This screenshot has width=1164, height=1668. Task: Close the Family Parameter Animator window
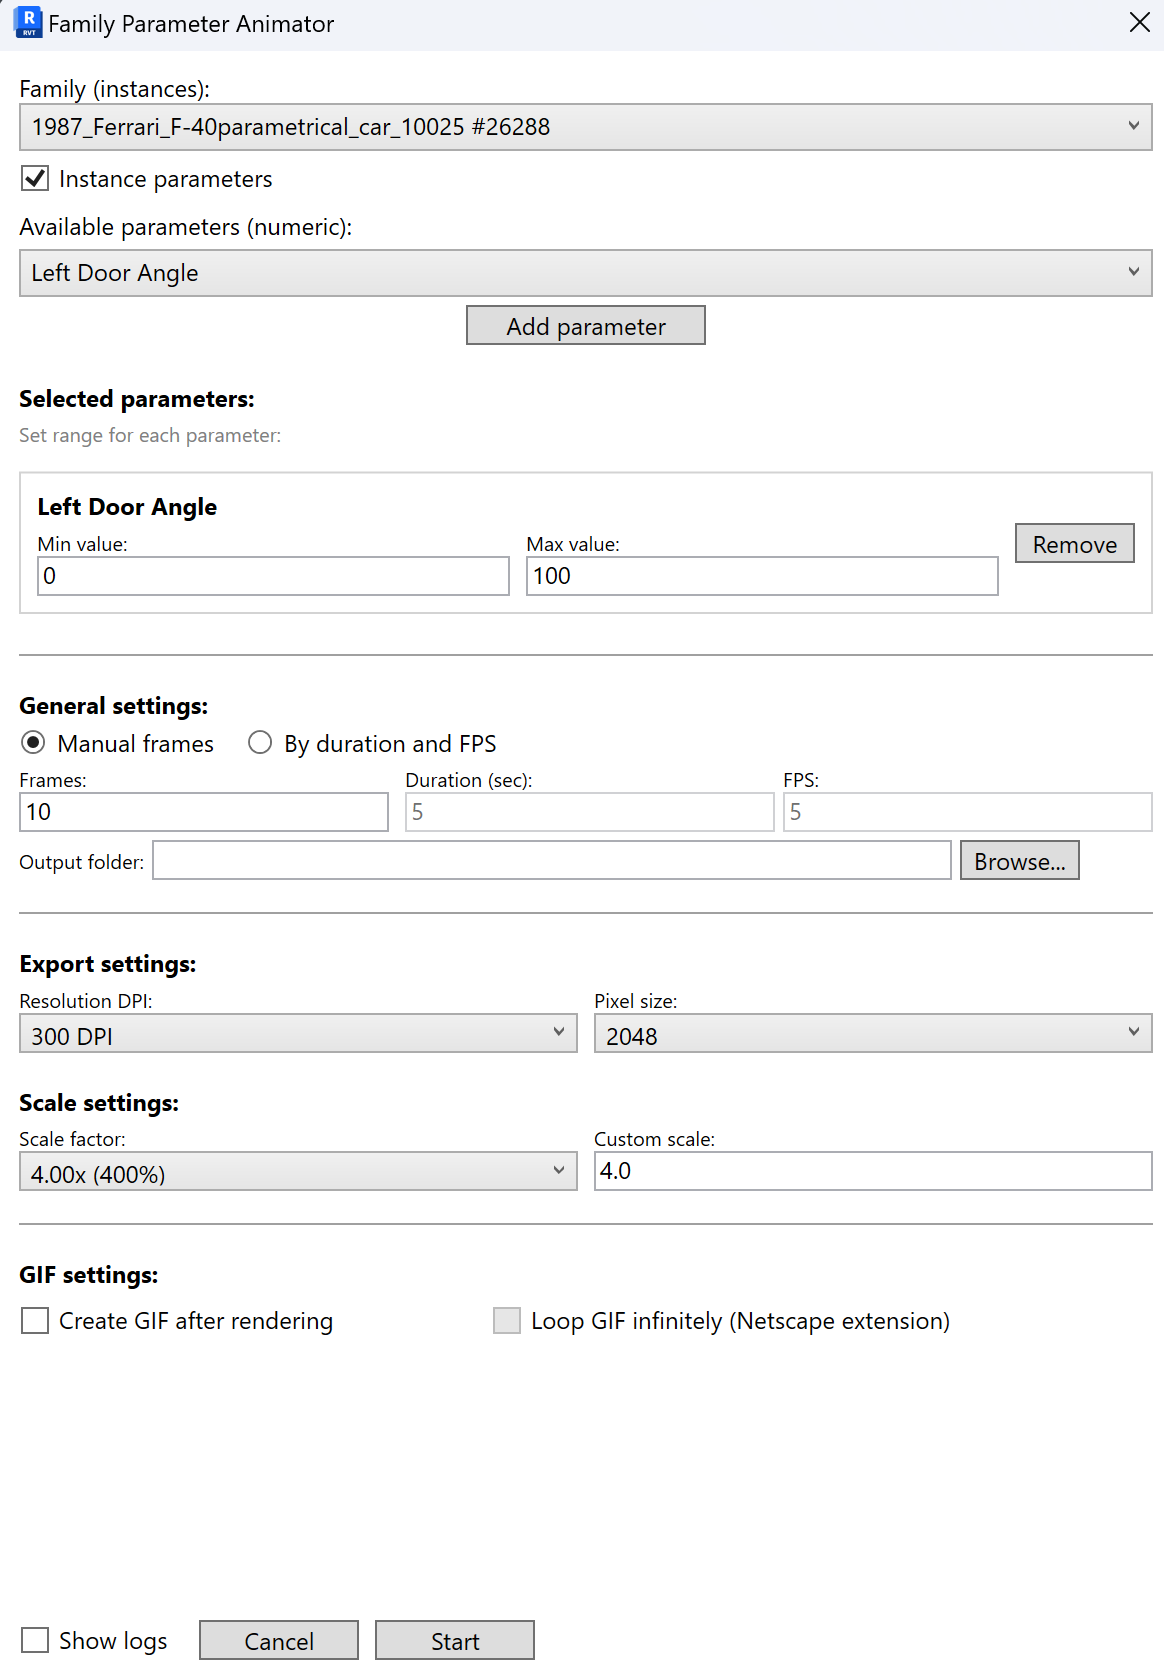[1139, 22]
